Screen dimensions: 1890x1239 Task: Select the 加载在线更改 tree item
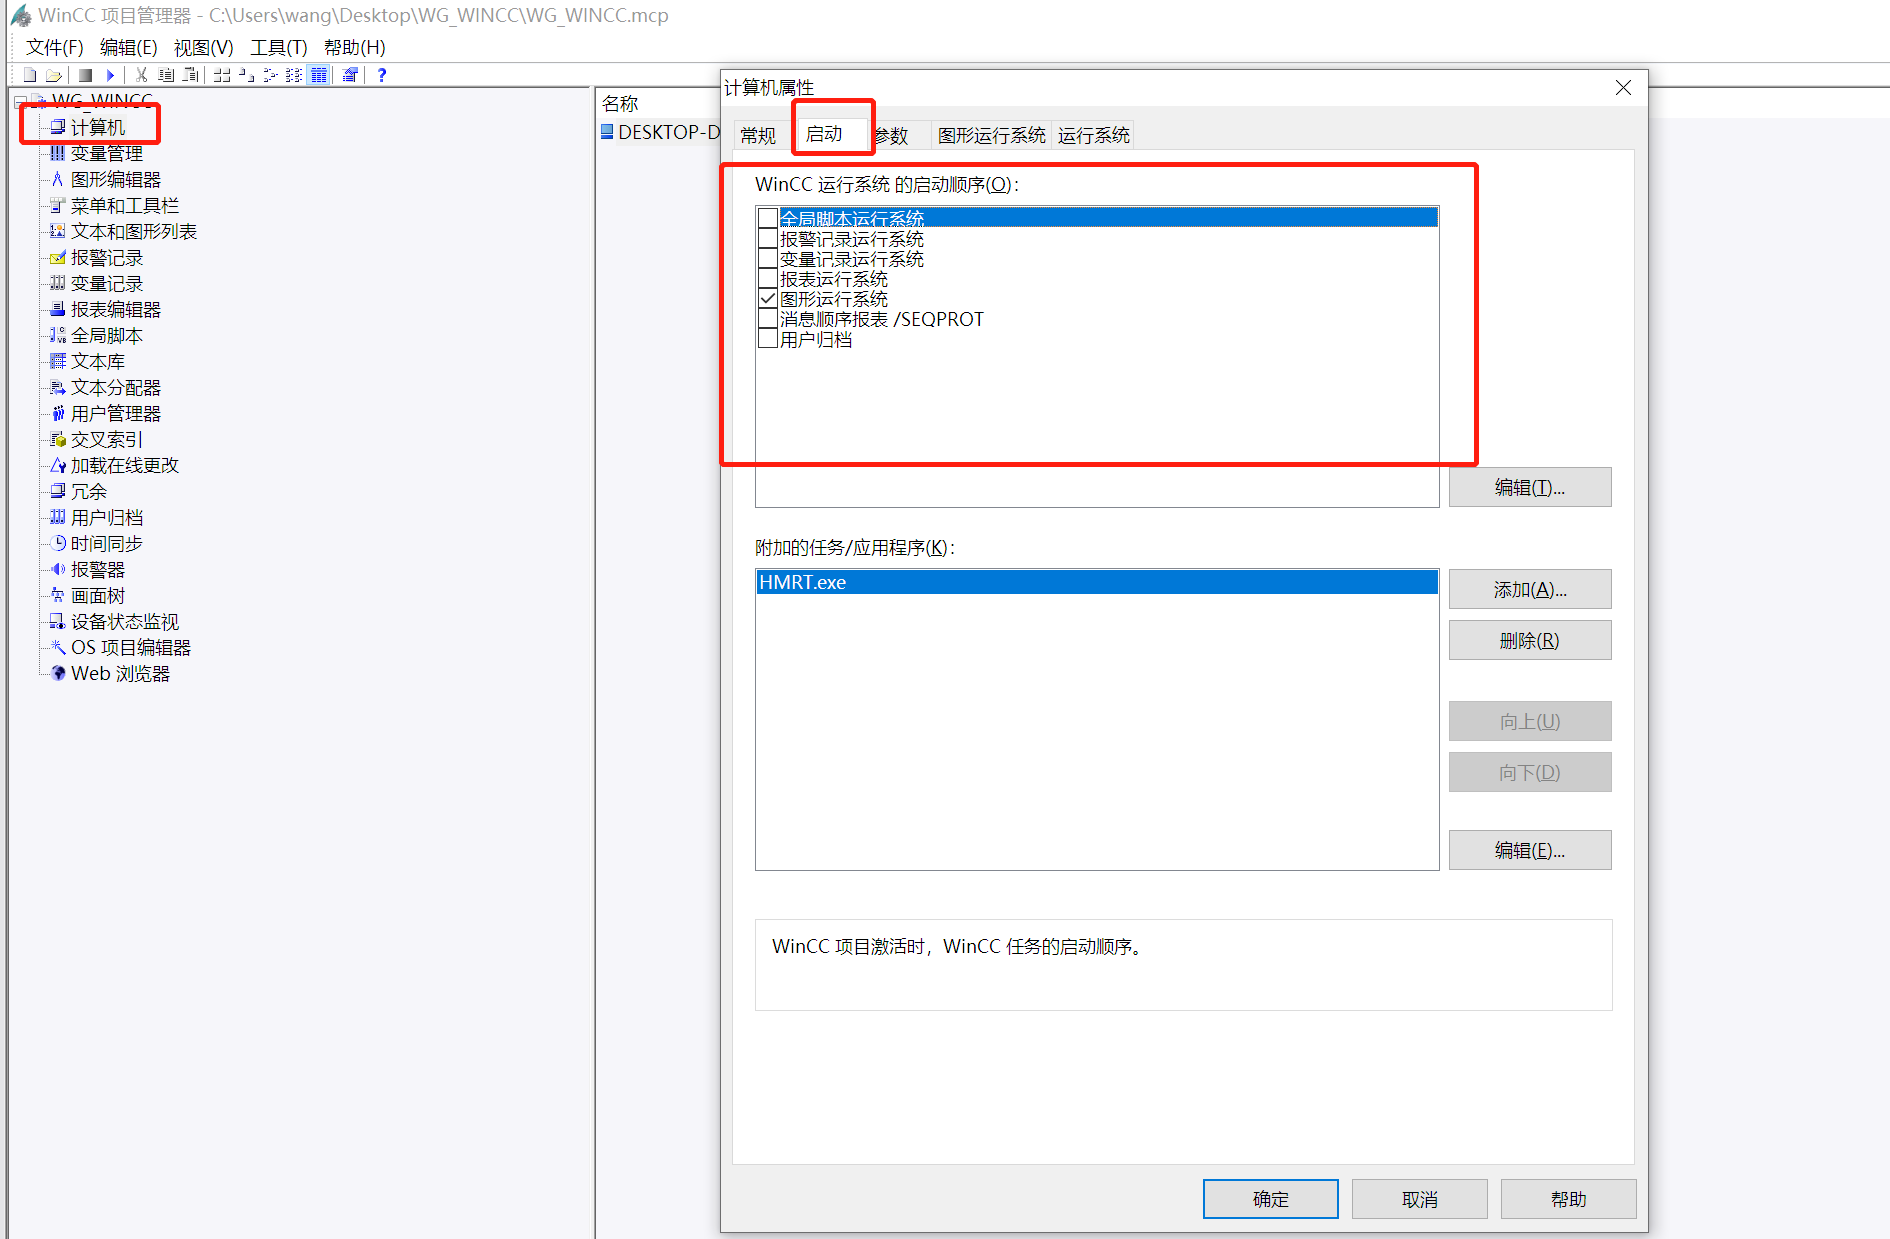(x=125, y=465)
